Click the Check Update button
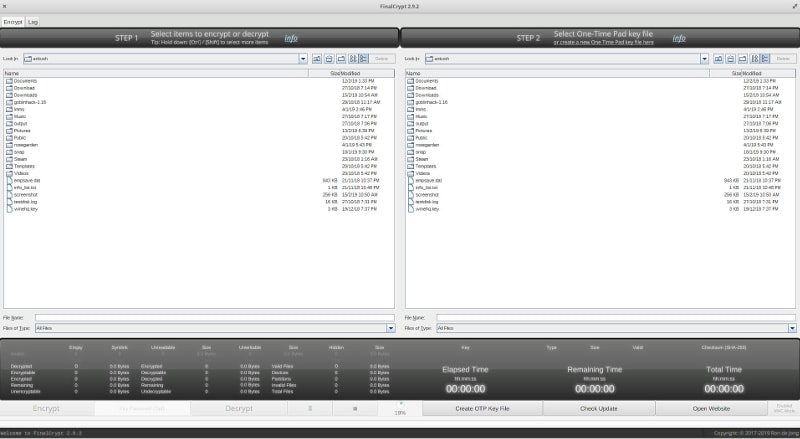 pos(599,409)
